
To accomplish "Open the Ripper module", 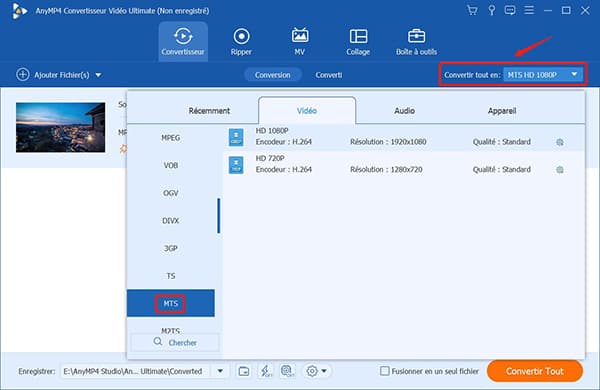I will tap(241, 41).
